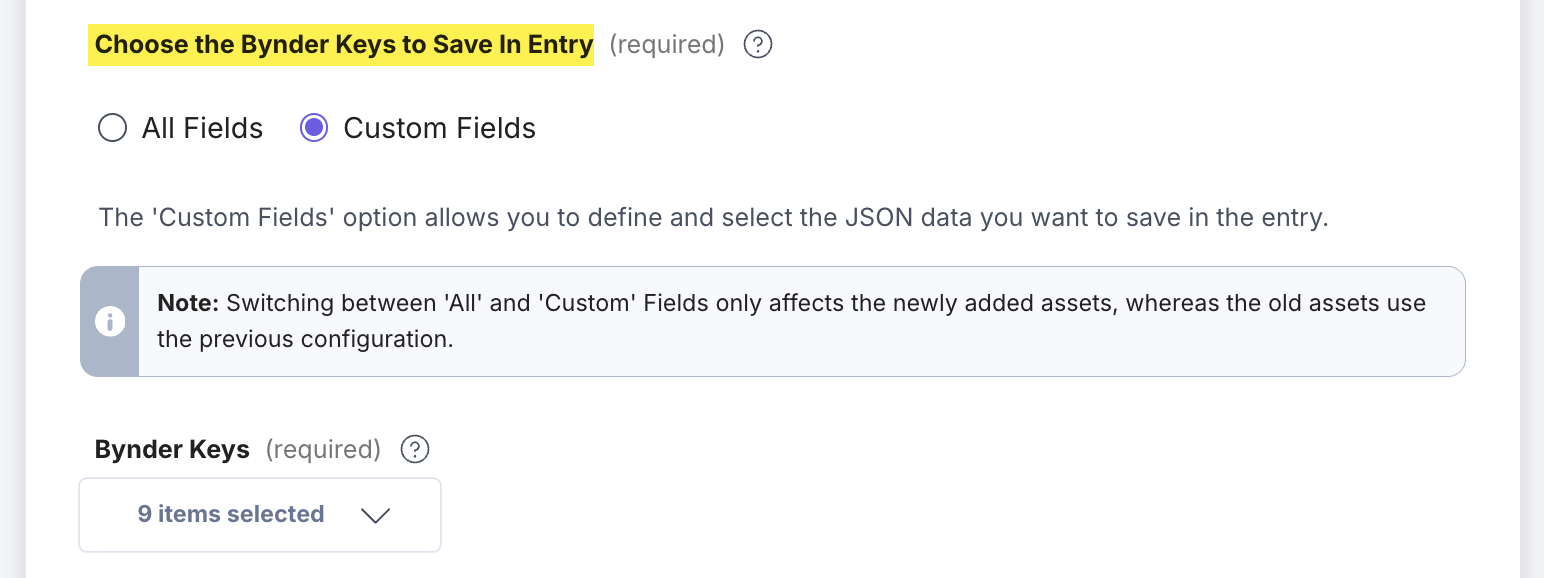Click the information symbol in the gray sidebar strip
Image resolution: width=1544 pixels, height=578 pixels.
click(x=110, y=322)
